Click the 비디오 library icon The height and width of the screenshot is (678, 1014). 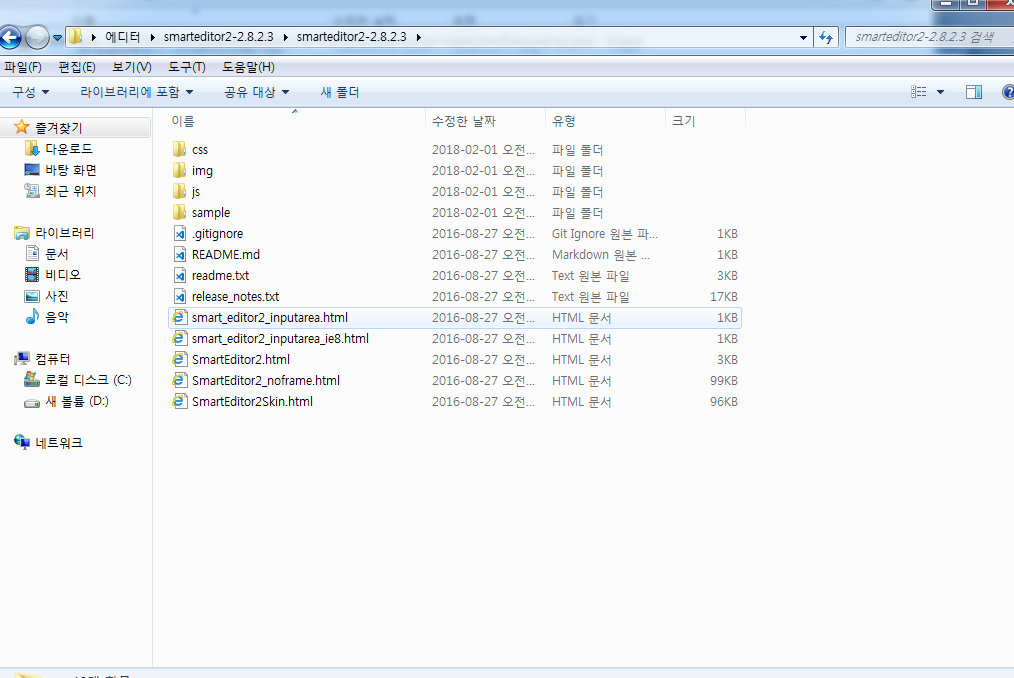32,274
